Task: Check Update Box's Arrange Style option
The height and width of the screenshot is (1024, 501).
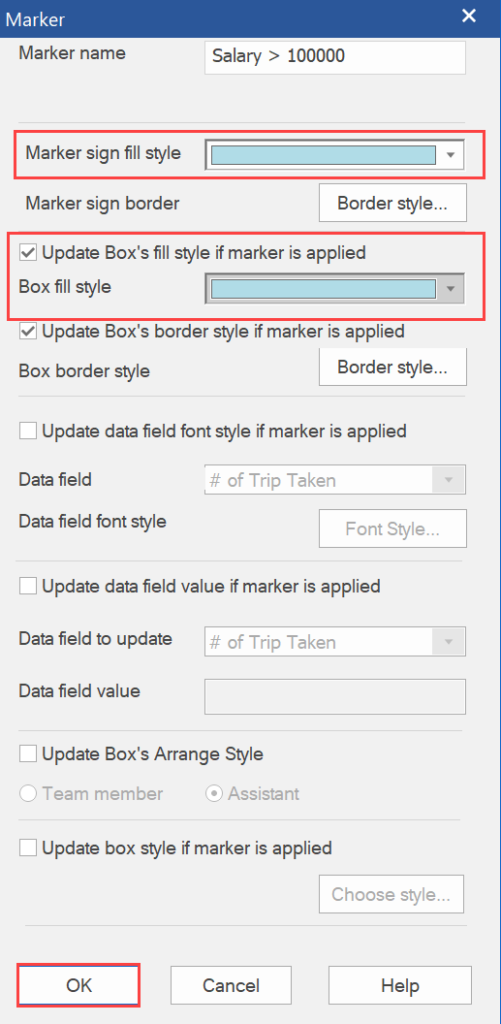Action: point(28,754)
